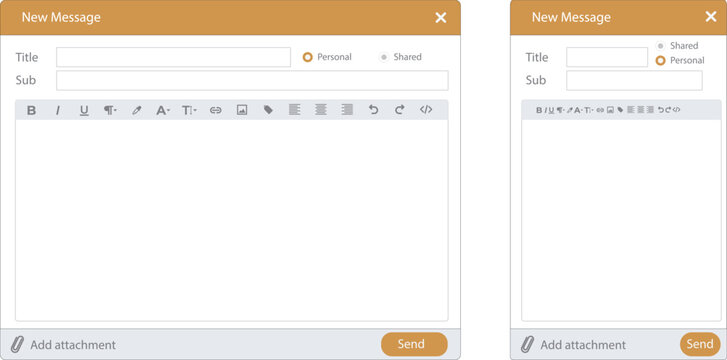This screenshot has height=360, width=727.
Task: Open code view in the narrow window toolbar
Action: tap(676, 110)
